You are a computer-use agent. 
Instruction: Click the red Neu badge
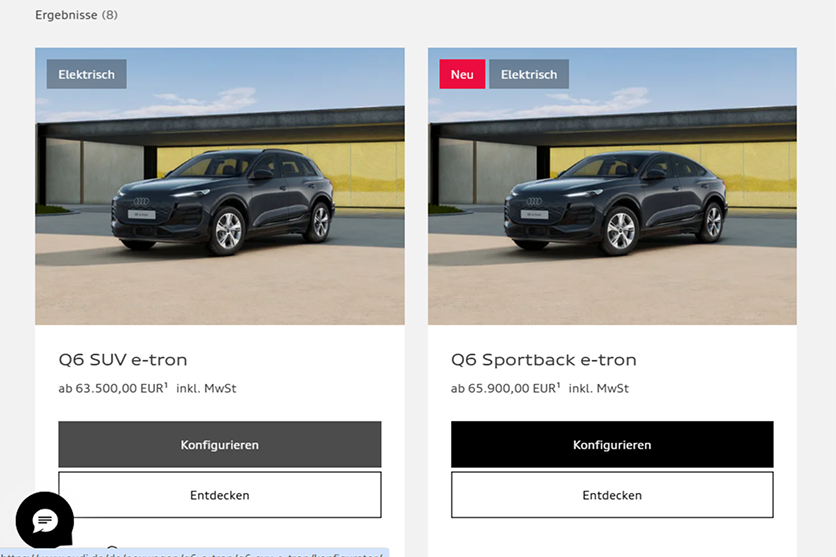[x=462, y=74]
